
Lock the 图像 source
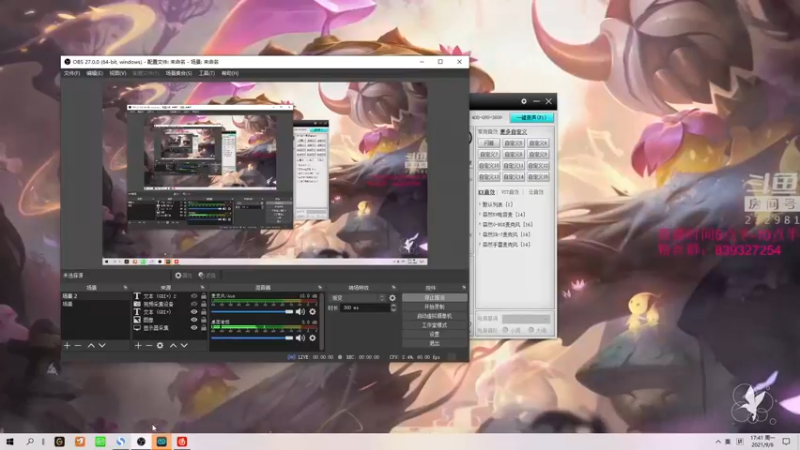(204, 320)
